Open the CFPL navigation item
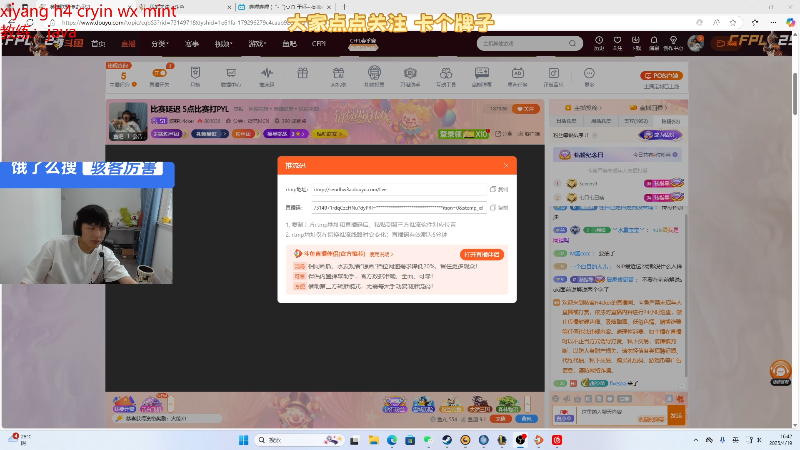Image resolution: width=800 pixels, height=450 pixels. (319, 44)
